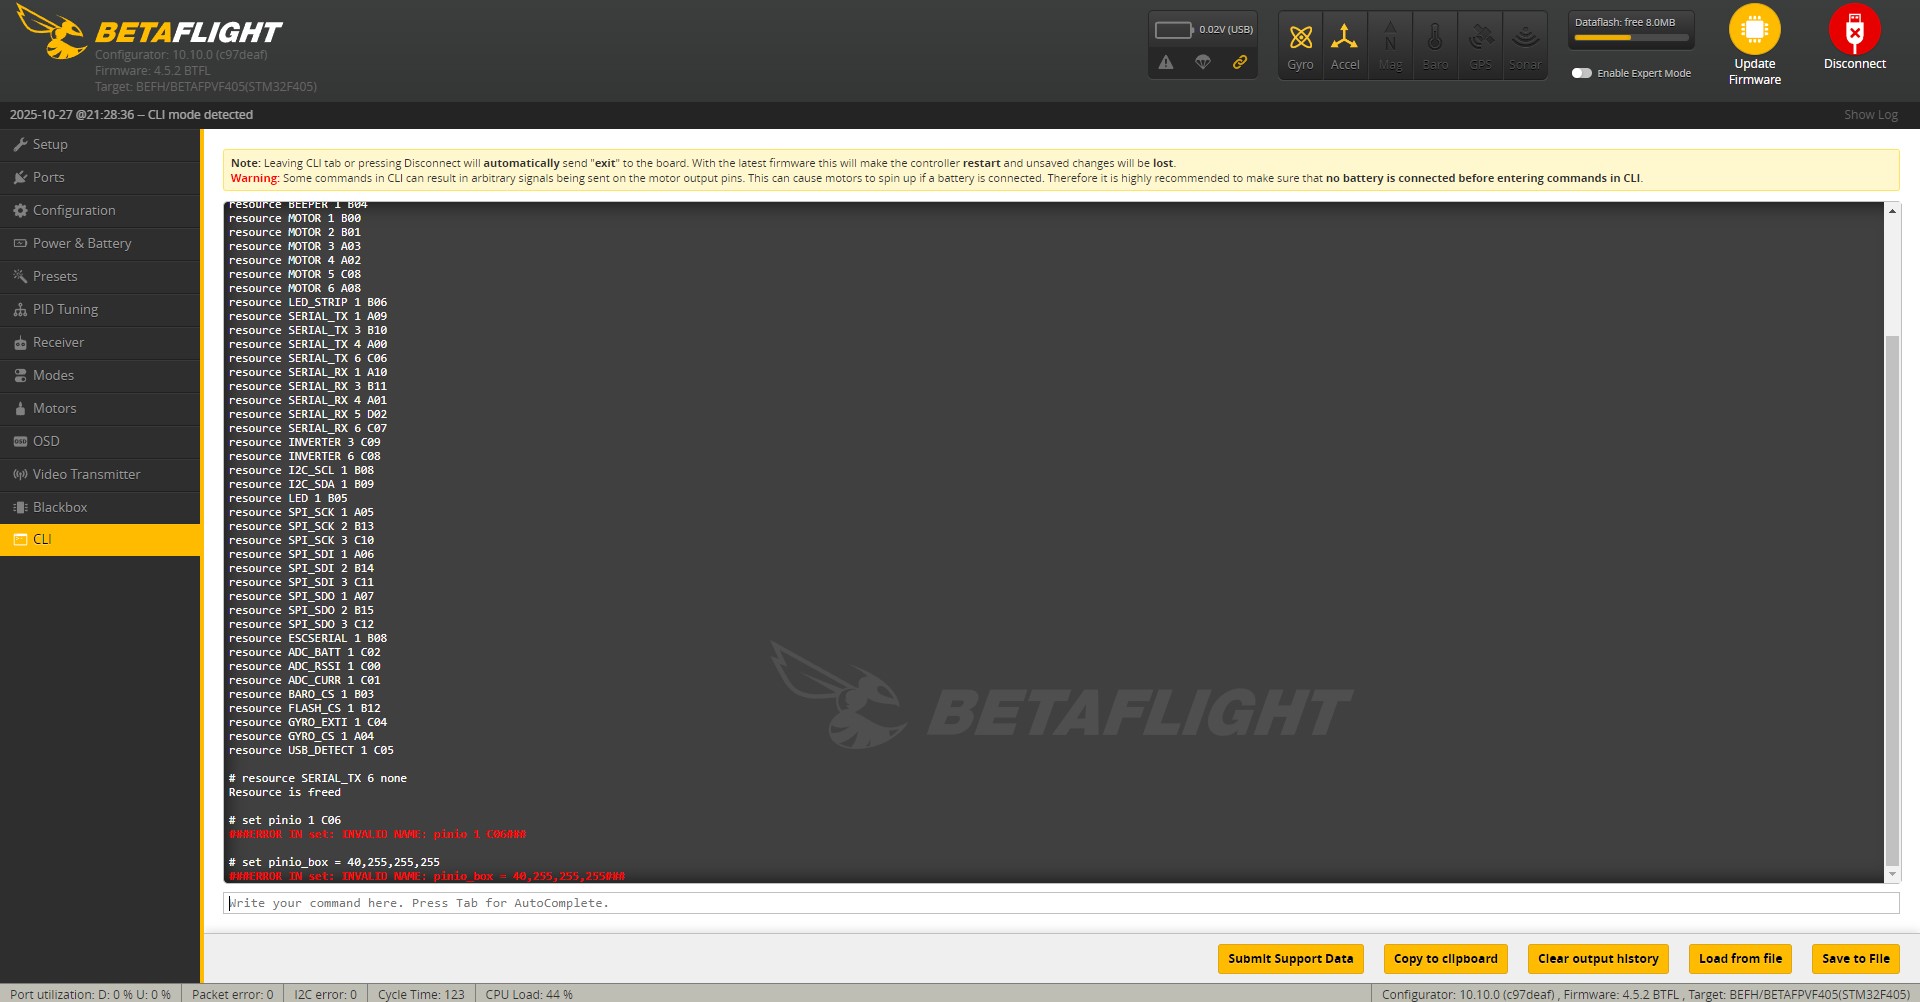Clear output history
1920x1002 pixels.
pos(1597,959)
